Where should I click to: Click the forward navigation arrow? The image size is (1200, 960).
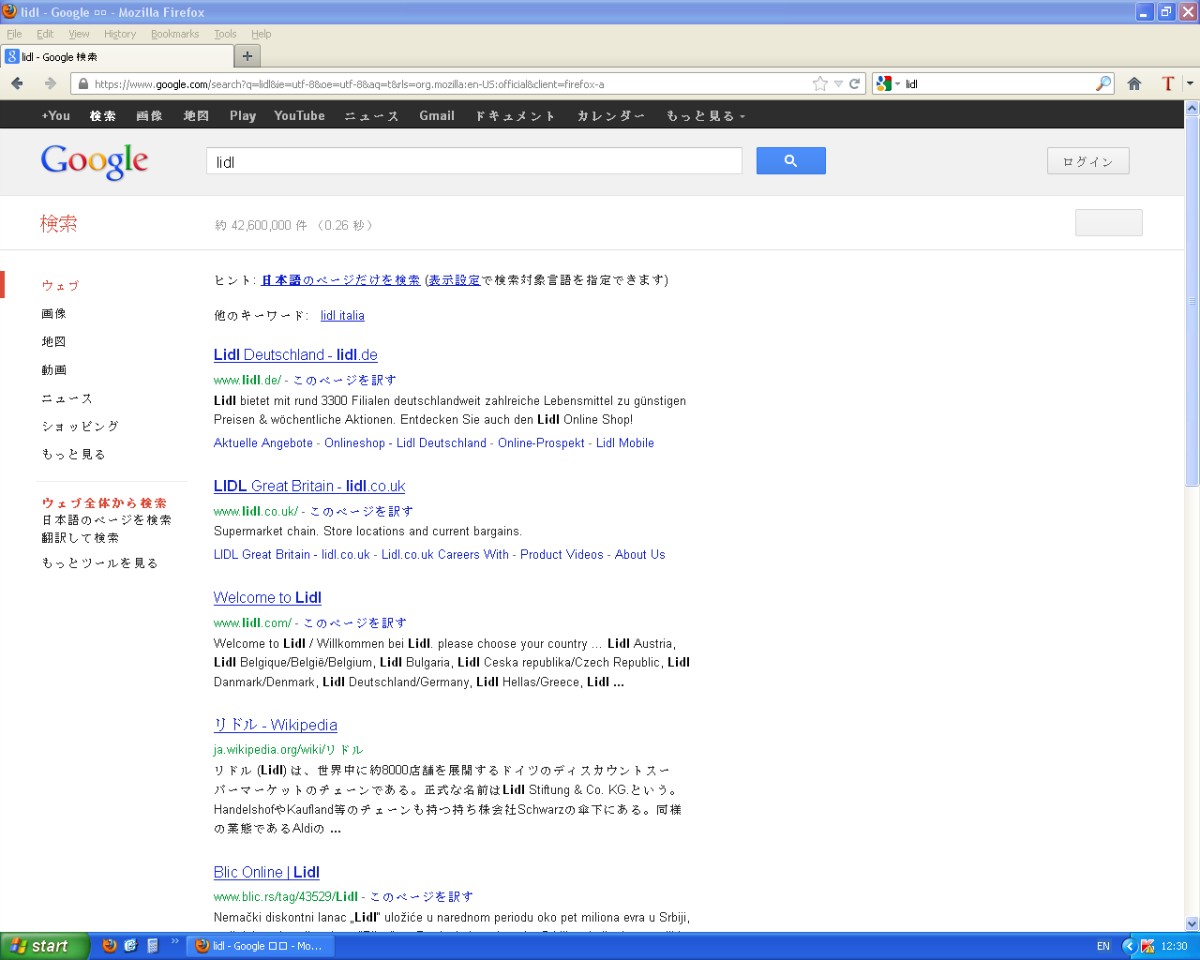pos(50,84)
